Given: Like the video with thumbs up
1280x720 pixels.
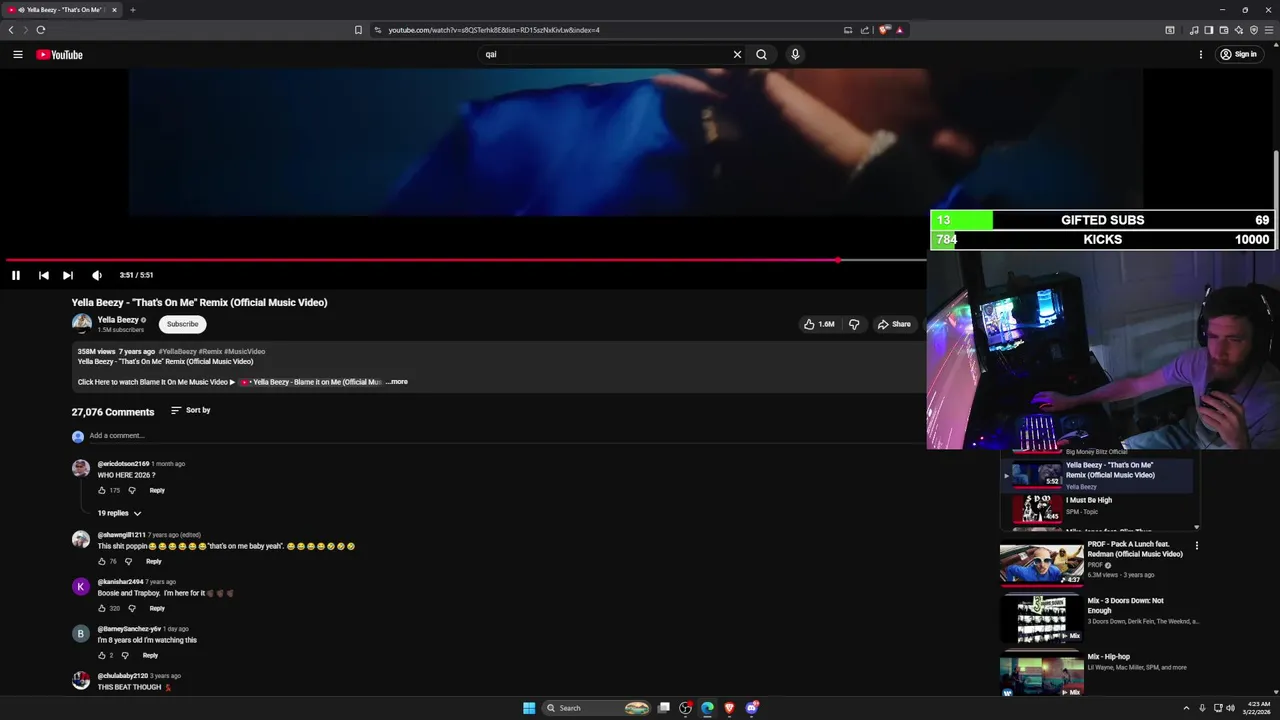Looking at the screenshot, I should 819,324.
